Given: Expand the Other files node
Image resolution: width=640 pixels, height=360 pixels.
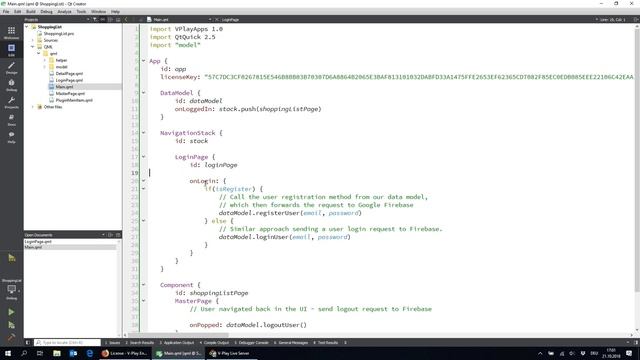Looking at the screenshot, I should 33,107.
